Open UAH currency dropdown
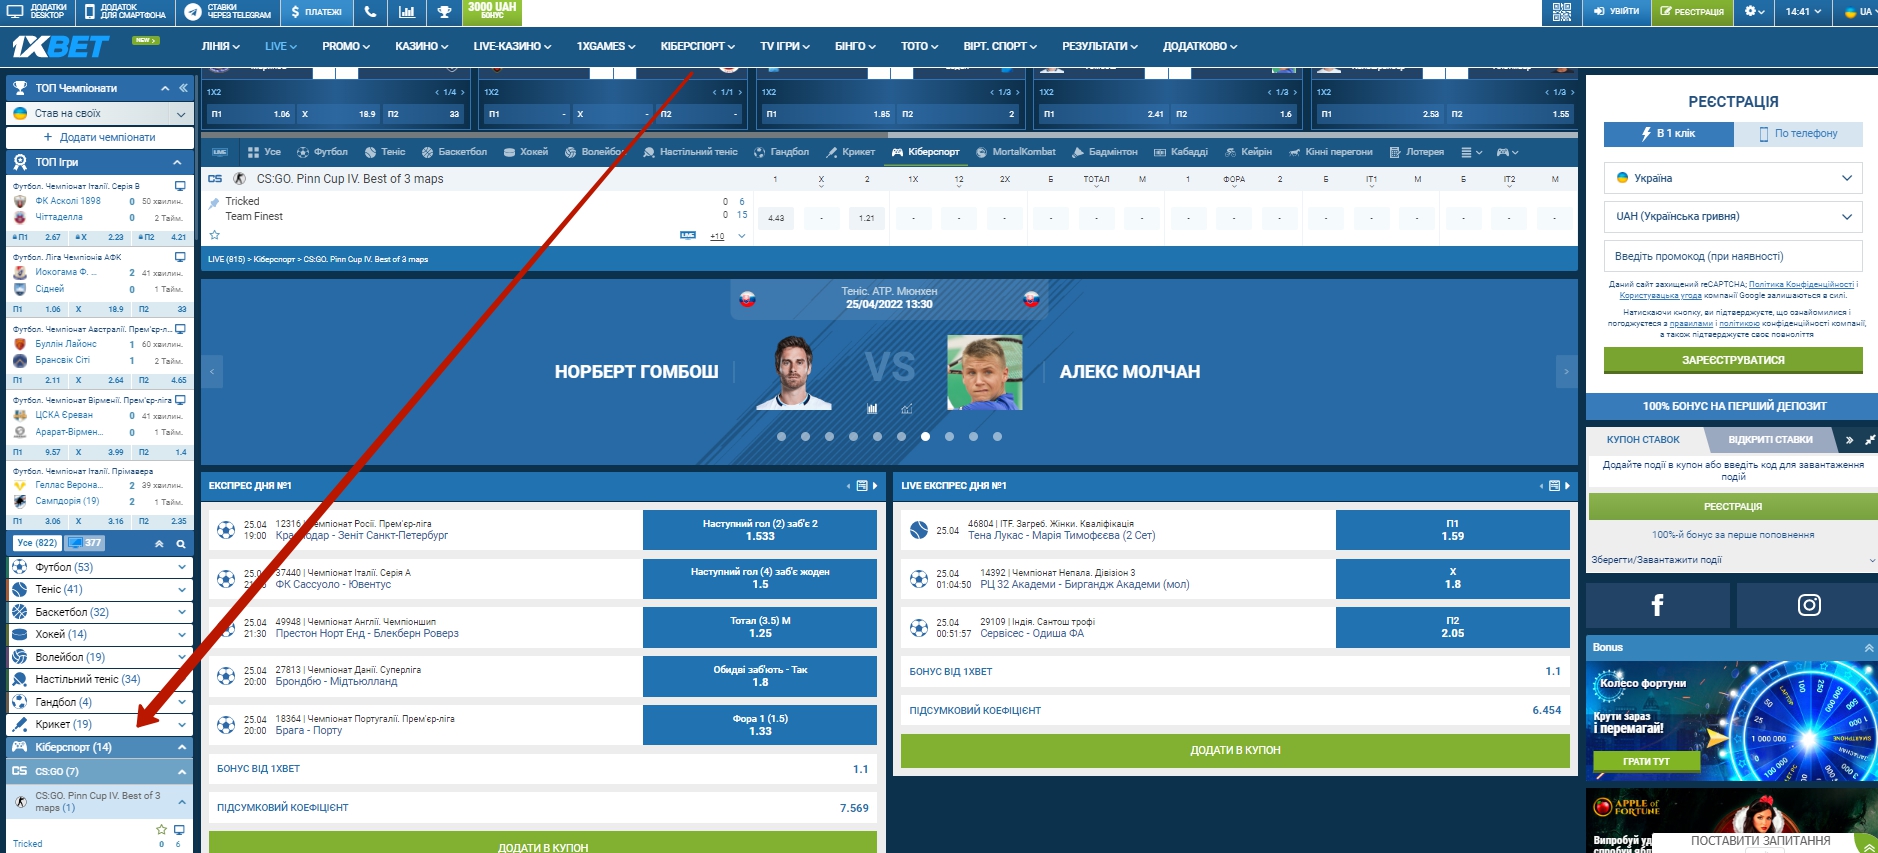1878x853 pixels. 1732,216
